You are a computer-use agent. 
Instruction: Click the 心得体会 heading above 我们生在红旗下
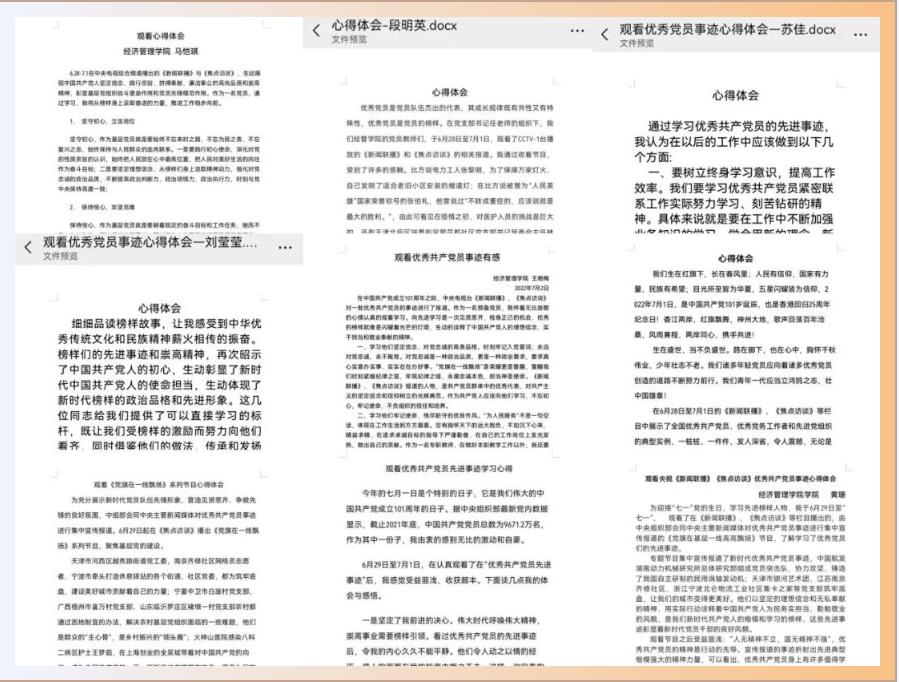coord(736,258)
